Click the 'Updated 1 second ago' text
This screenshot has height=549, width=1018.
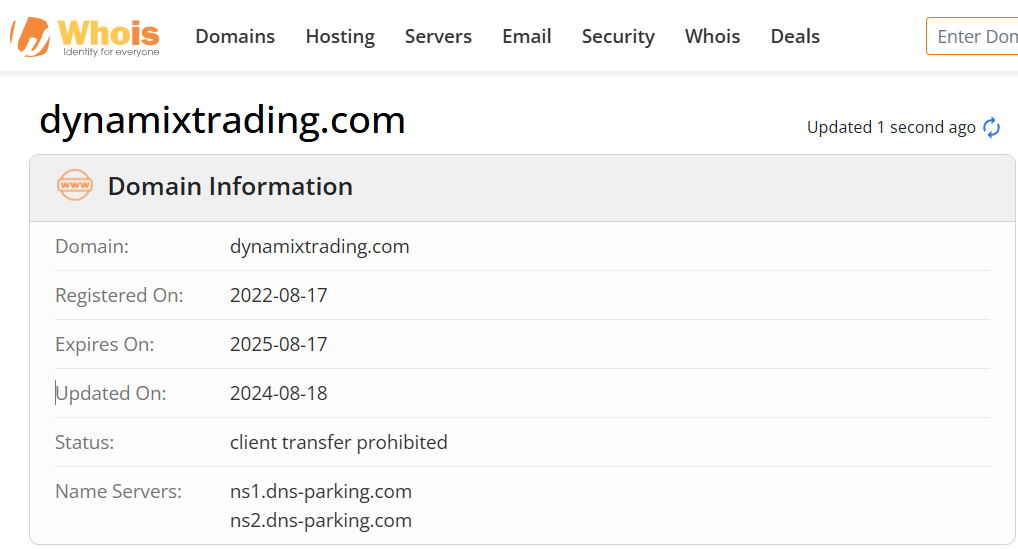(x=891, y=127)
